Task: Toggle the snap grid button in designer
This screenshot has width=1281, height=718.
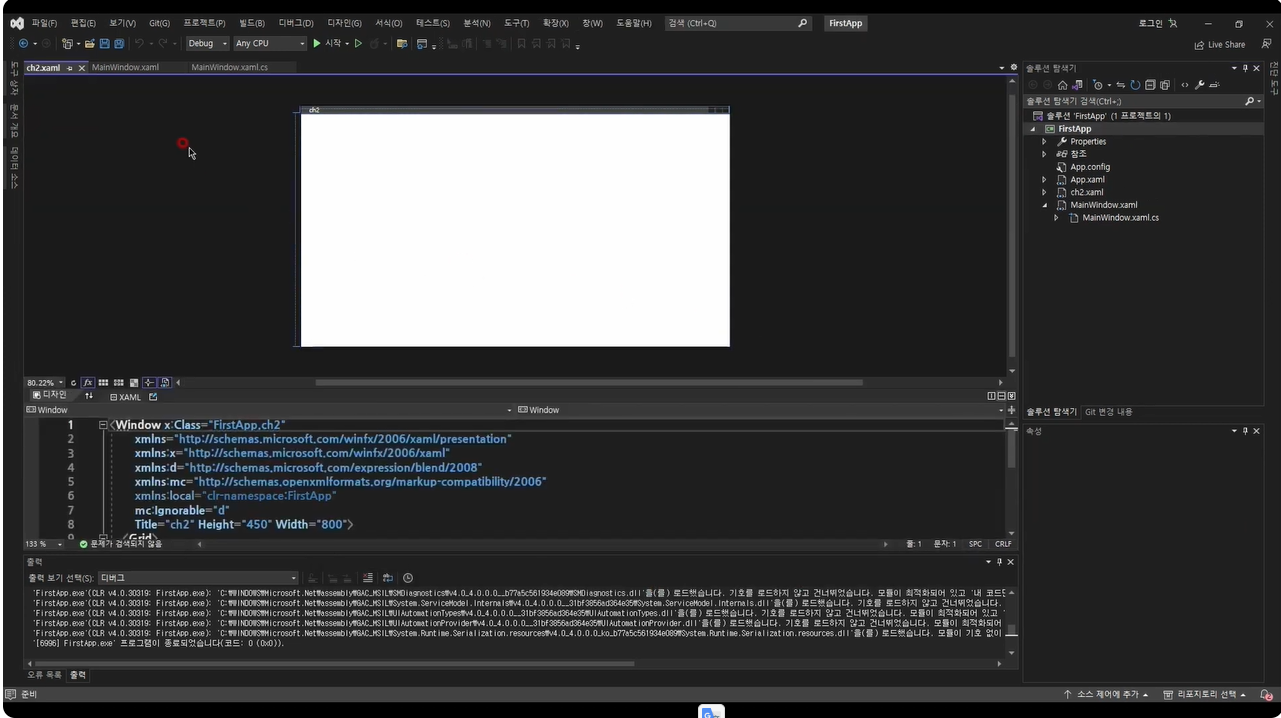Action: pyautogui.click(x=103, y=383)
